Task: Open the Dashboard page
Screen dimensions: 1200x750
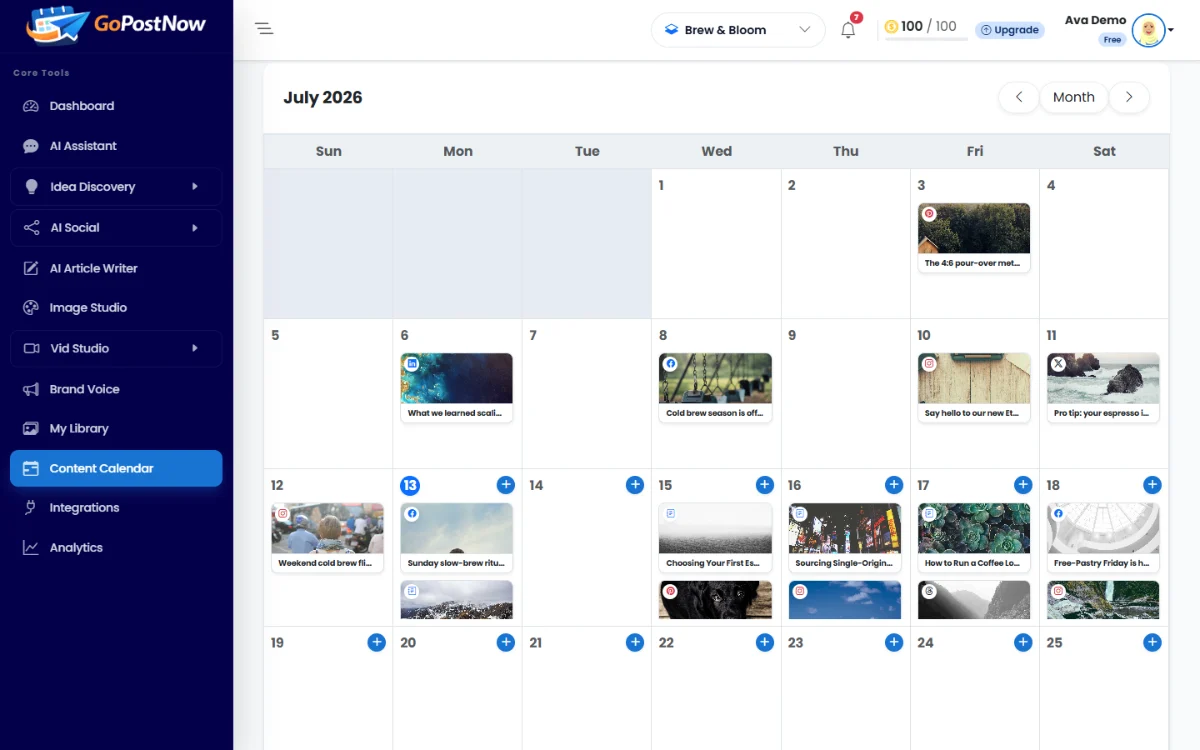Action: [116, 106]
